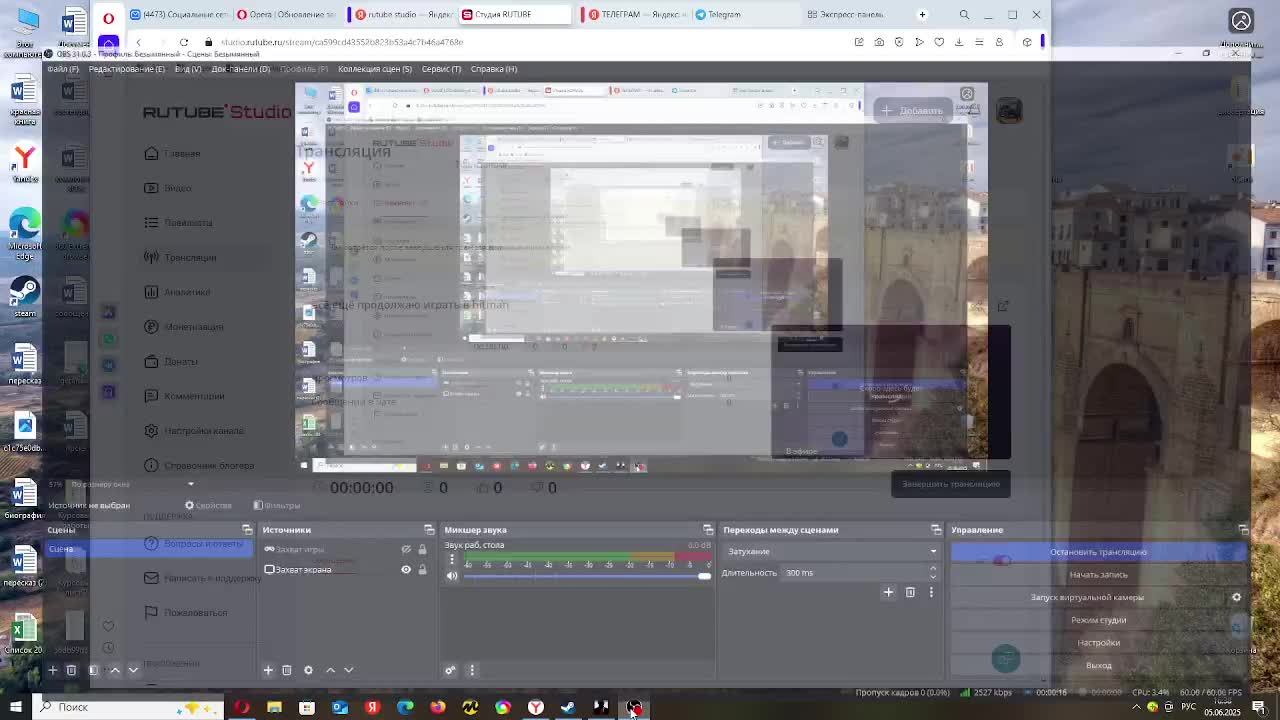Add a new source in Источники panel

(268, 670)
